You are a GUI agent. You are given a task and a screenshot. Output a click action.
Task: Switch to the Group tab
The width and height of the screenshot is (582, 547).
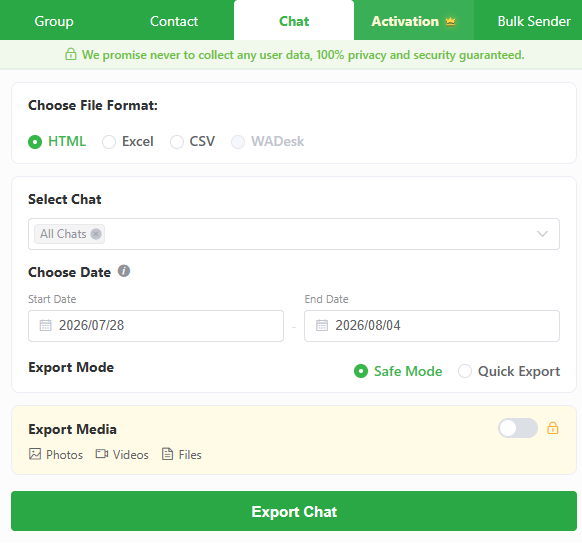coord(54,22)
